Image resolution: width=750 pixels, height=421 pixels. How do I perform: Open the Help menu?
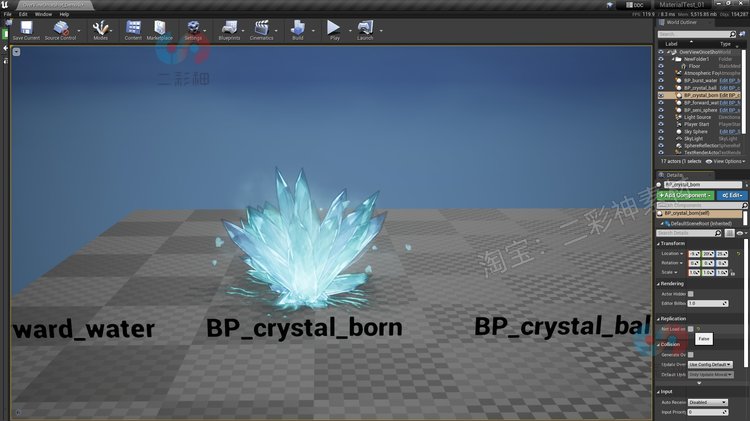pos(64,14)
